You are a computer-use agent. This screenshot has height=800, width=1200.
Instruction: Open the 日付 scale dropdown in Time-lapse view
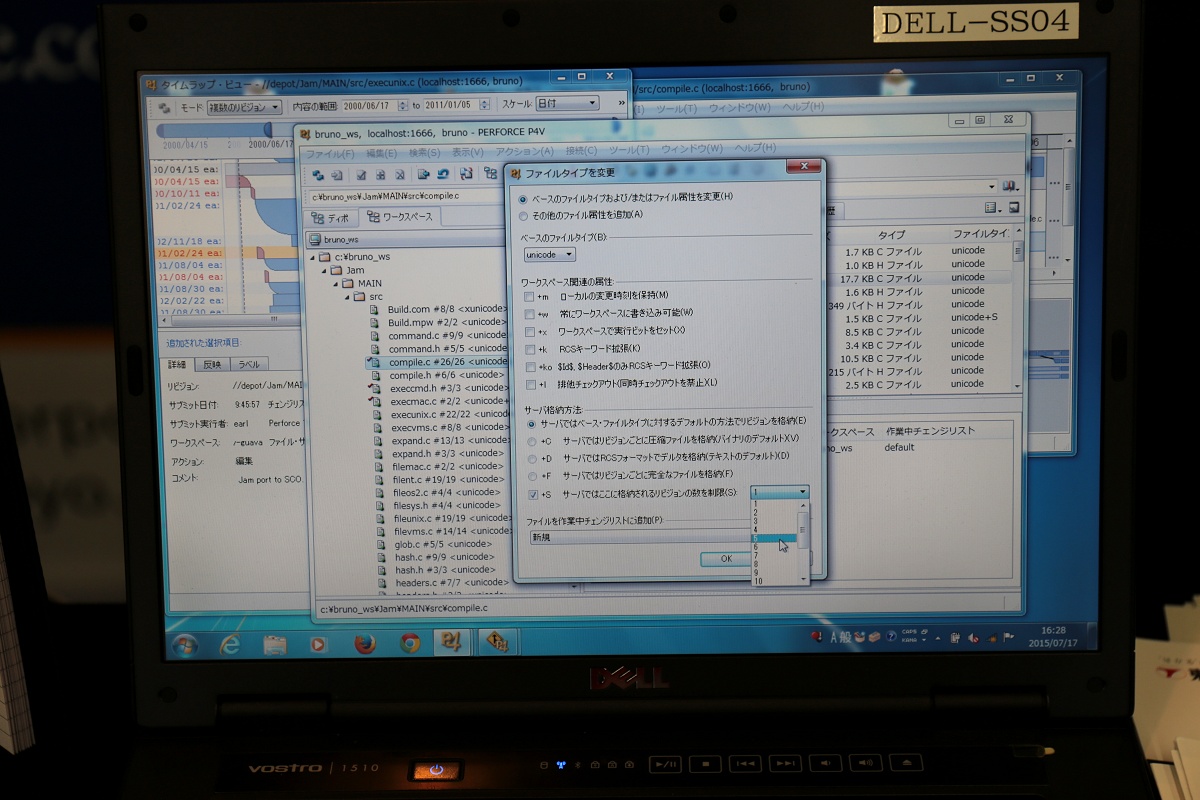pos(567,103)
